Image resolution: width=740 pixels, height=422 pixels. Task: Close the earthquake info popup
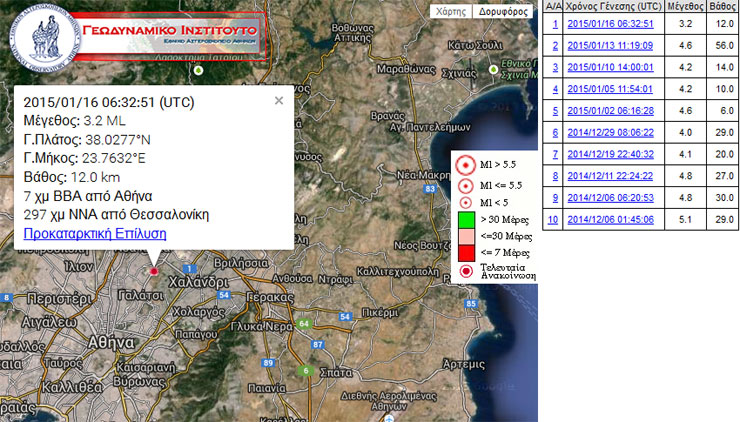pyautogui.click(x=279, y=100)
